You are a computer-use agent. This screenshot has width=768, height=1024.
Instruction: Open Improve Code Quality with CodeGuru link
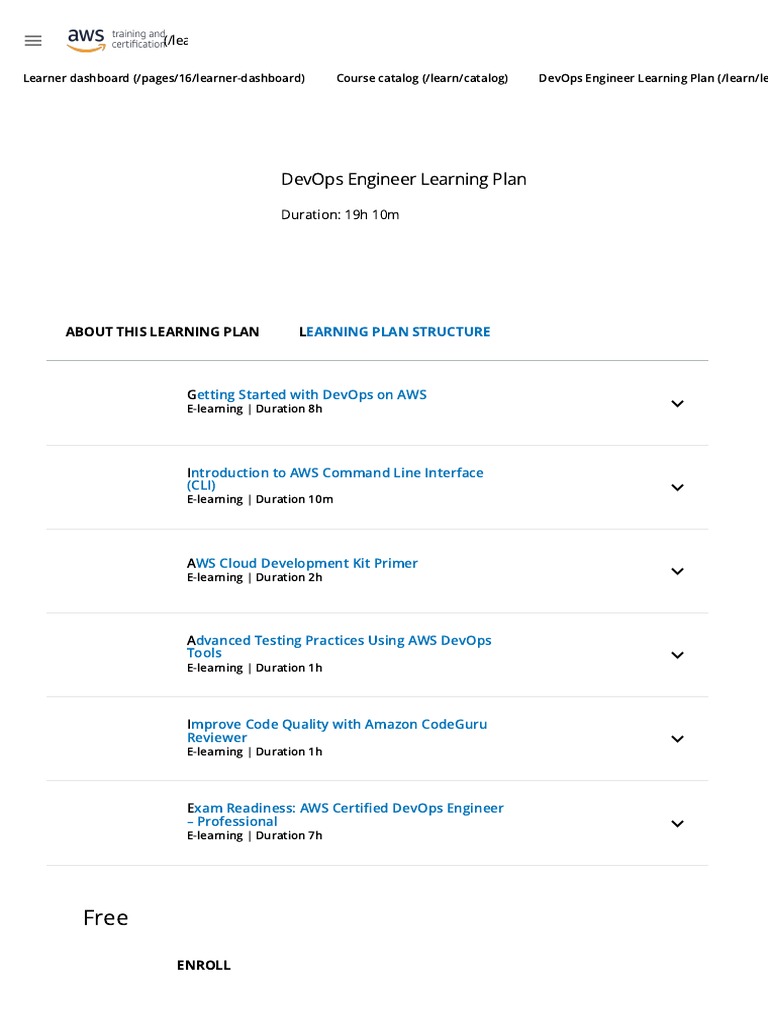click(x=337, y=725)
